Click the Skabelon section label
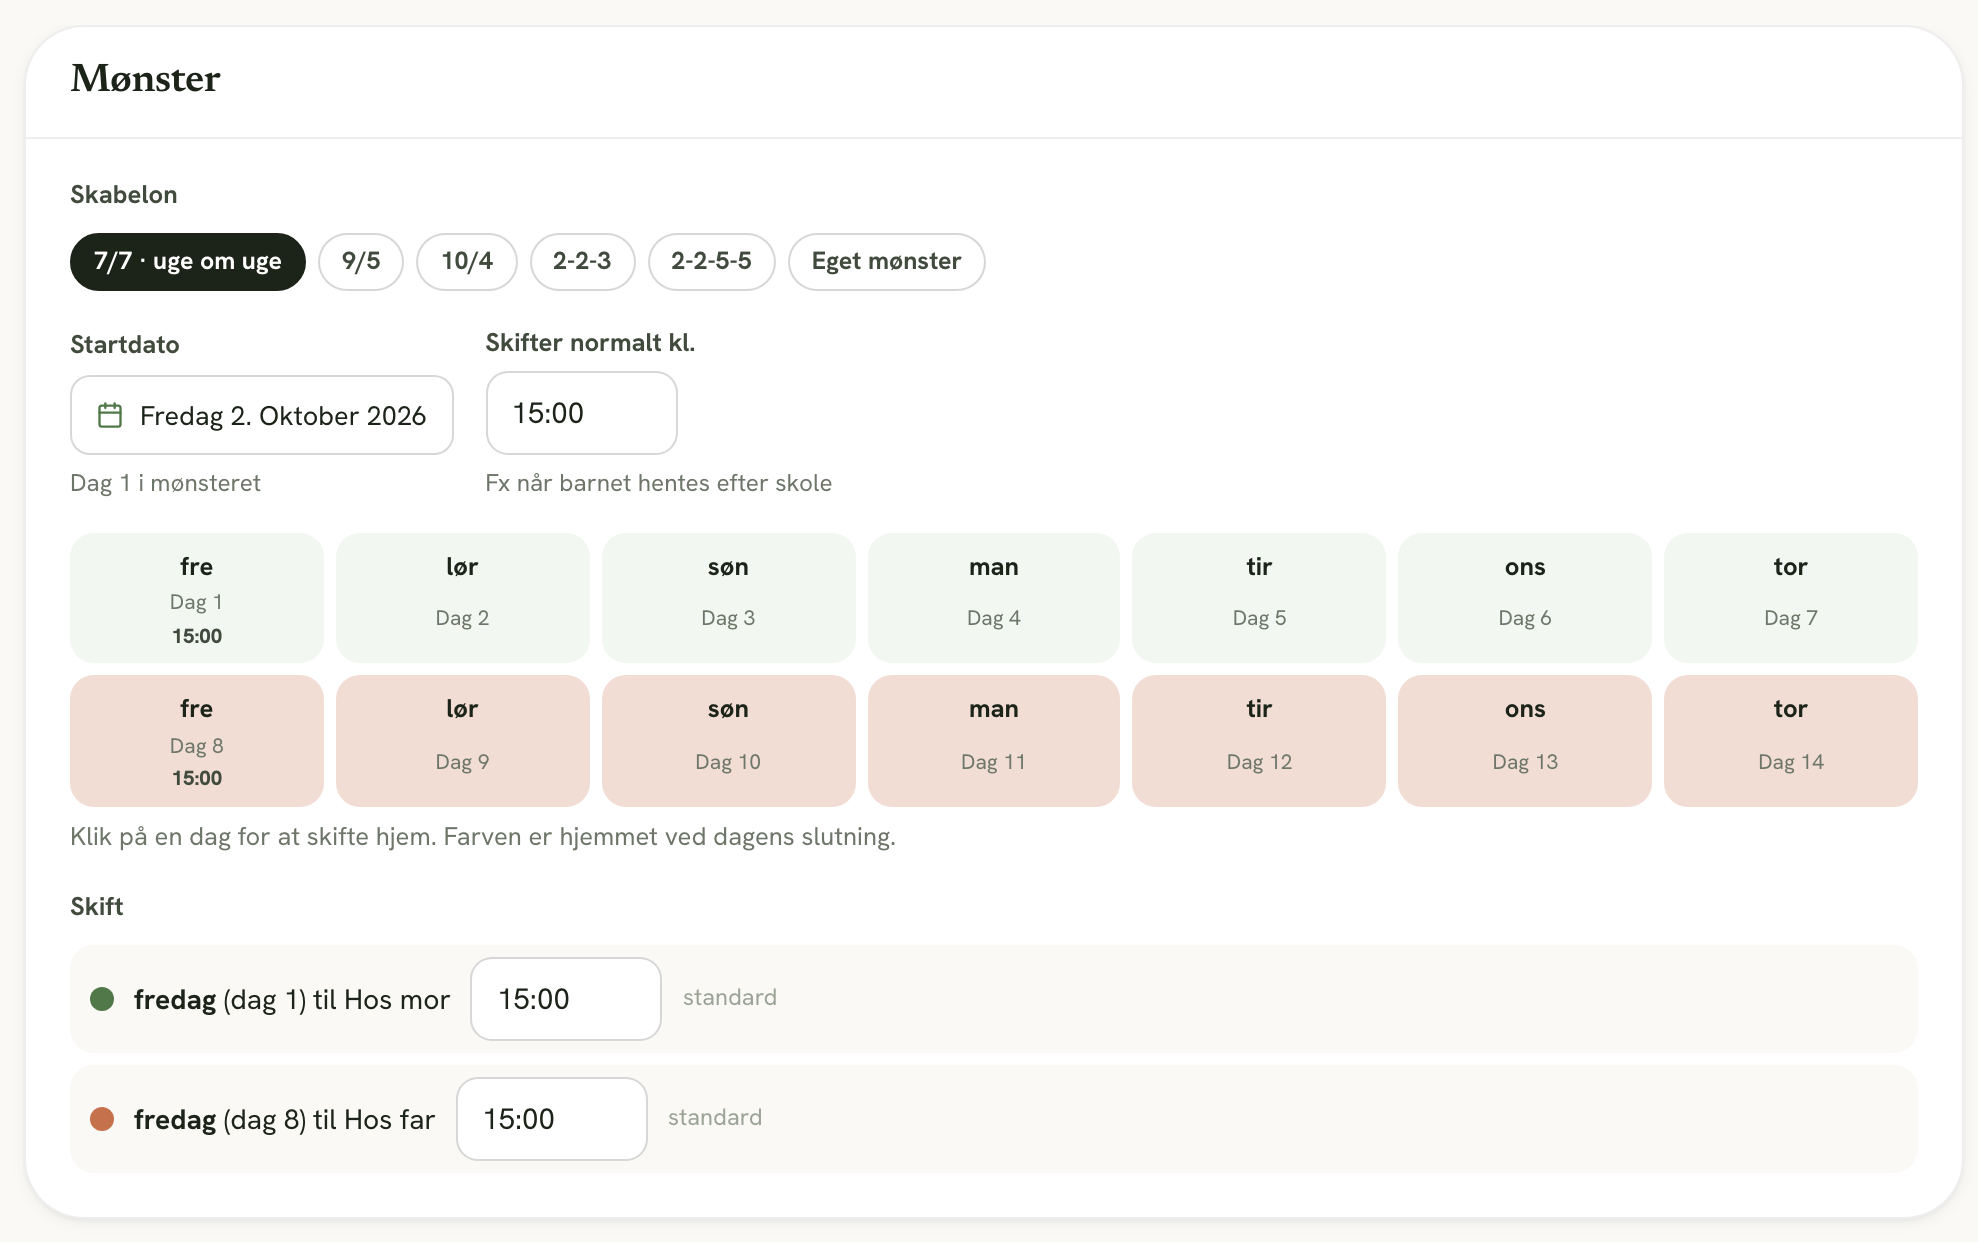1978x1242 pixels. 124,195
